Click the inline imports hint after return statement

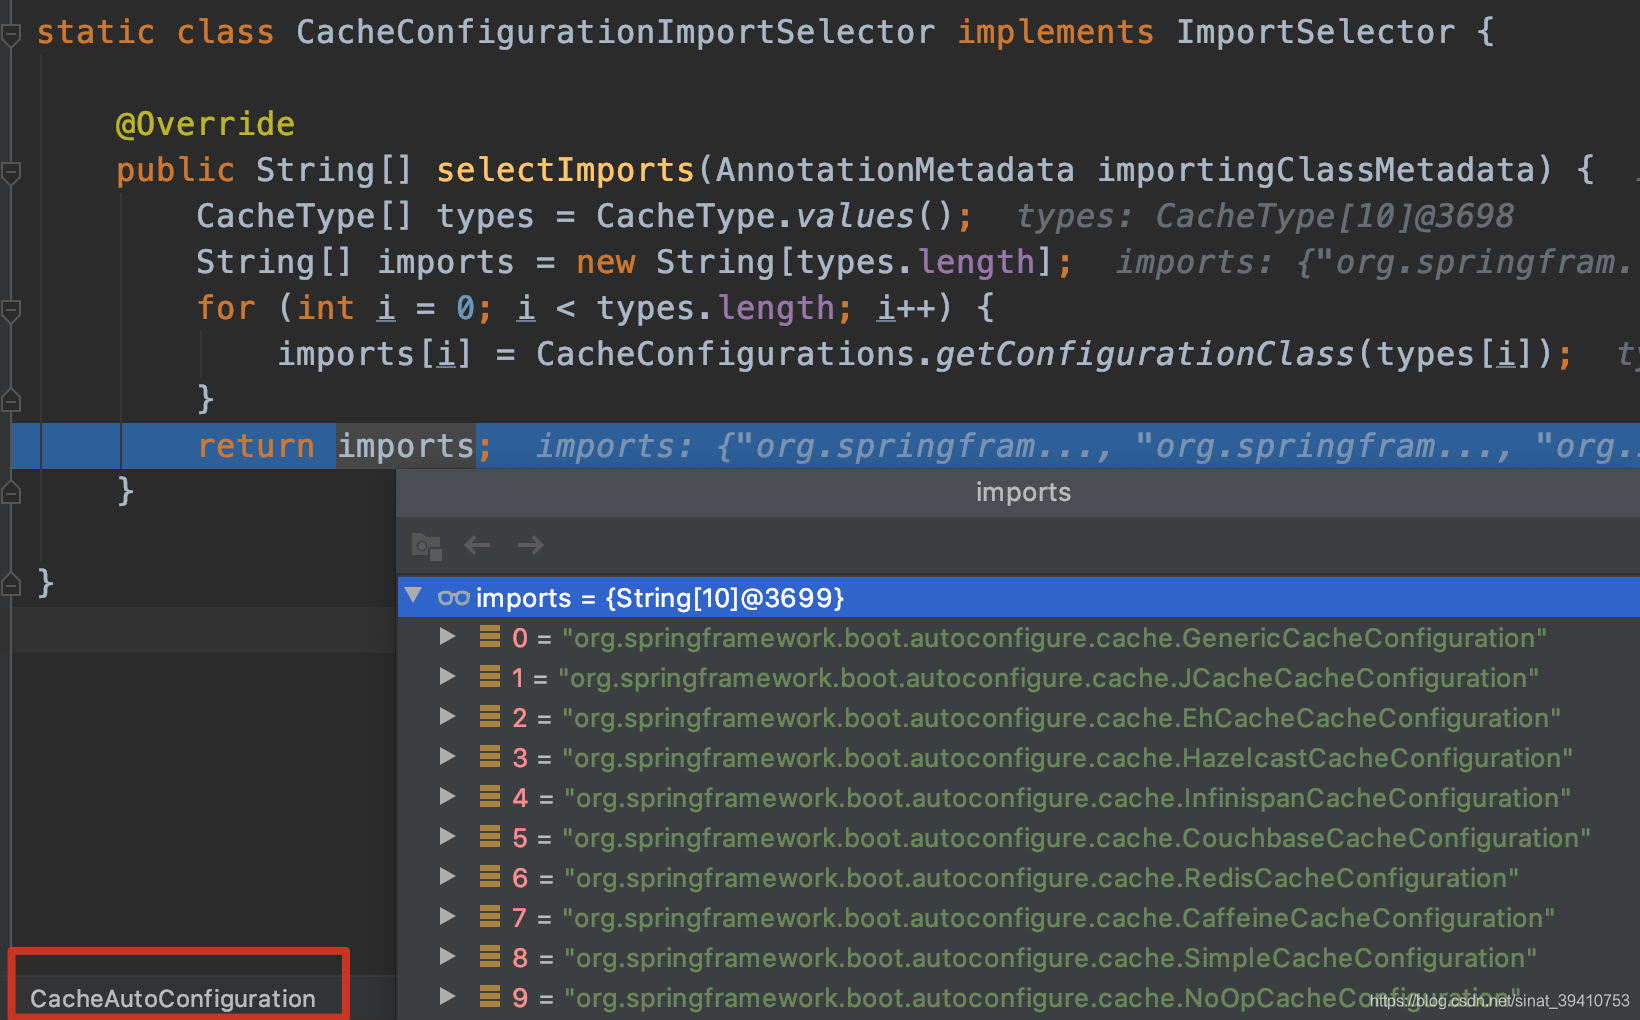click(1088, 446)
